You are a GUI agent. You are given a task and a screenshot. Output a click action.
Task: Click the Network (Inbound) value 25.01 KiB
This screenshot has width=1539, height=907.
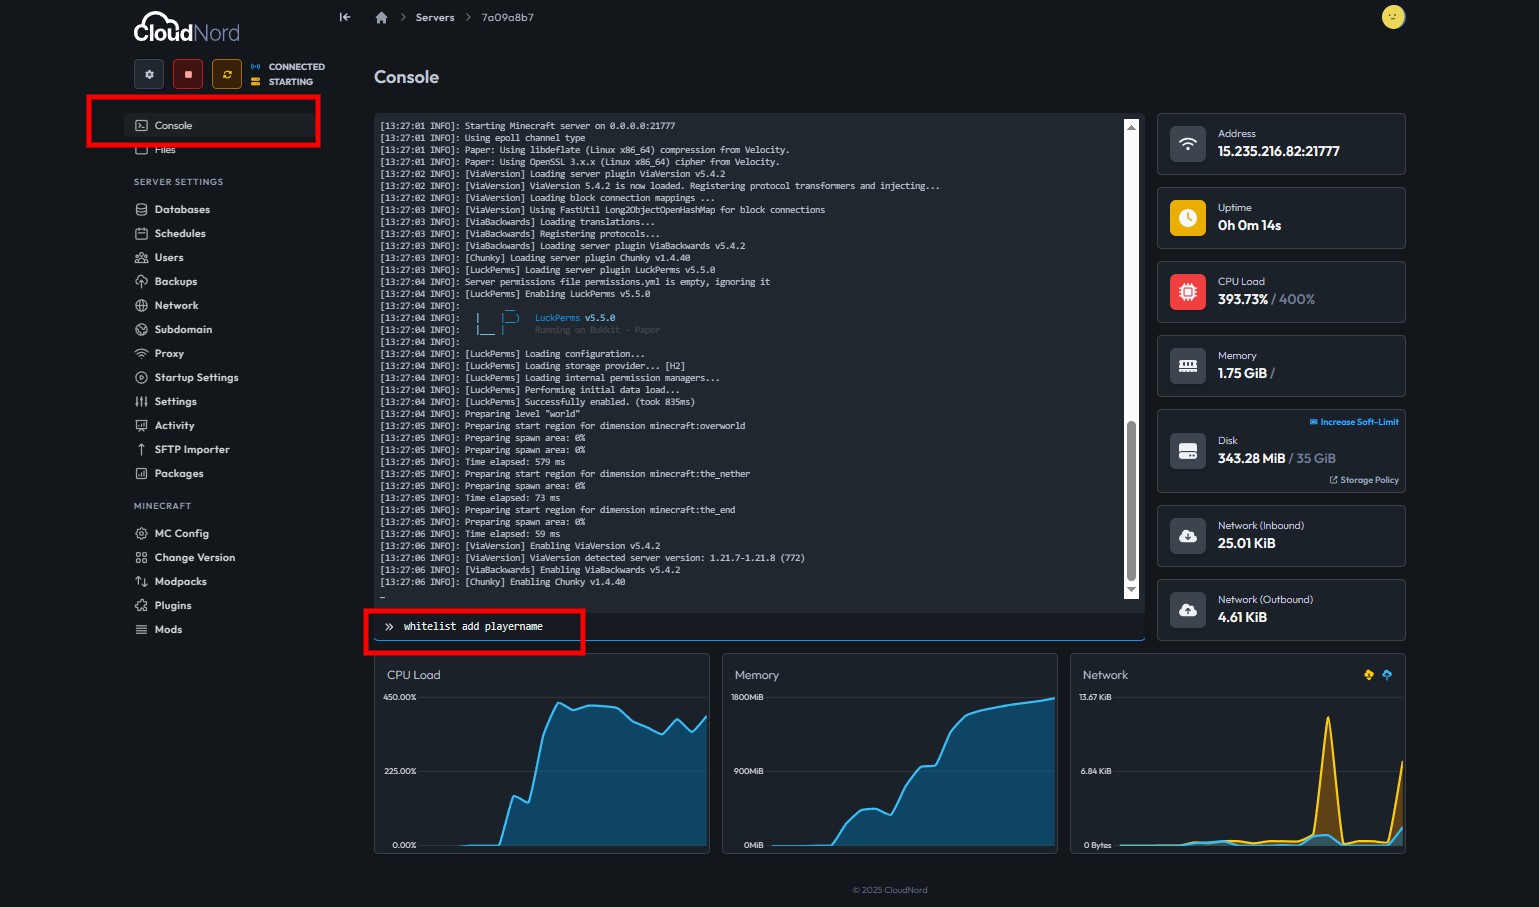pos(1246,544)
